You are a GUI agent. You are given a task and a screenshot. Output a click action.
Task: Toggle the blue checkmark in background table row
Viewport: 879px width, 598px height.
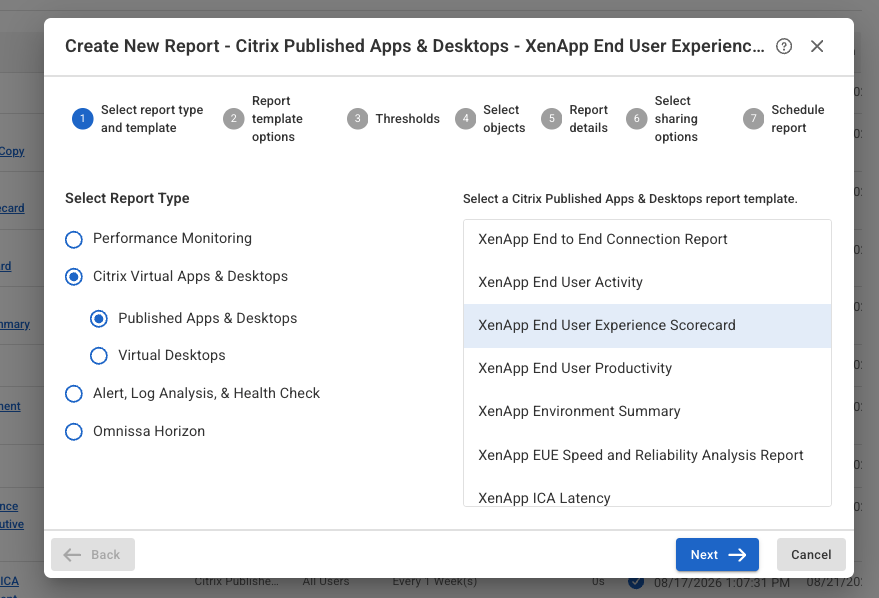coord(635,582)
